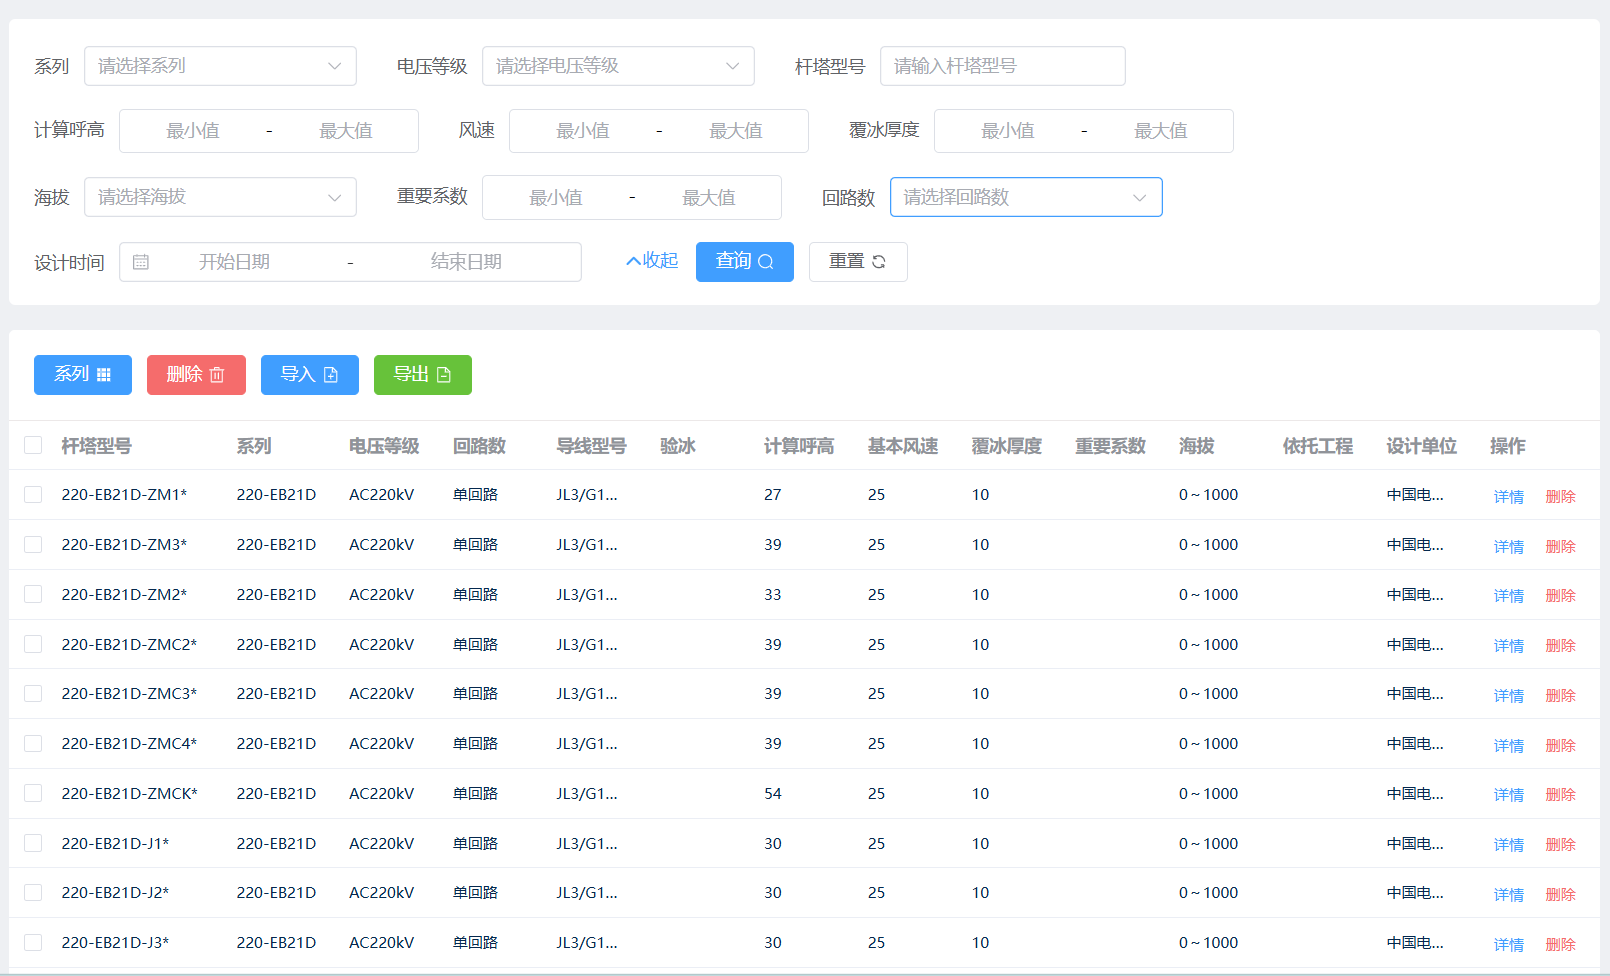Click the 电压等级 column header
This screenshot has height=976, width=1610.
click(384, 446)
